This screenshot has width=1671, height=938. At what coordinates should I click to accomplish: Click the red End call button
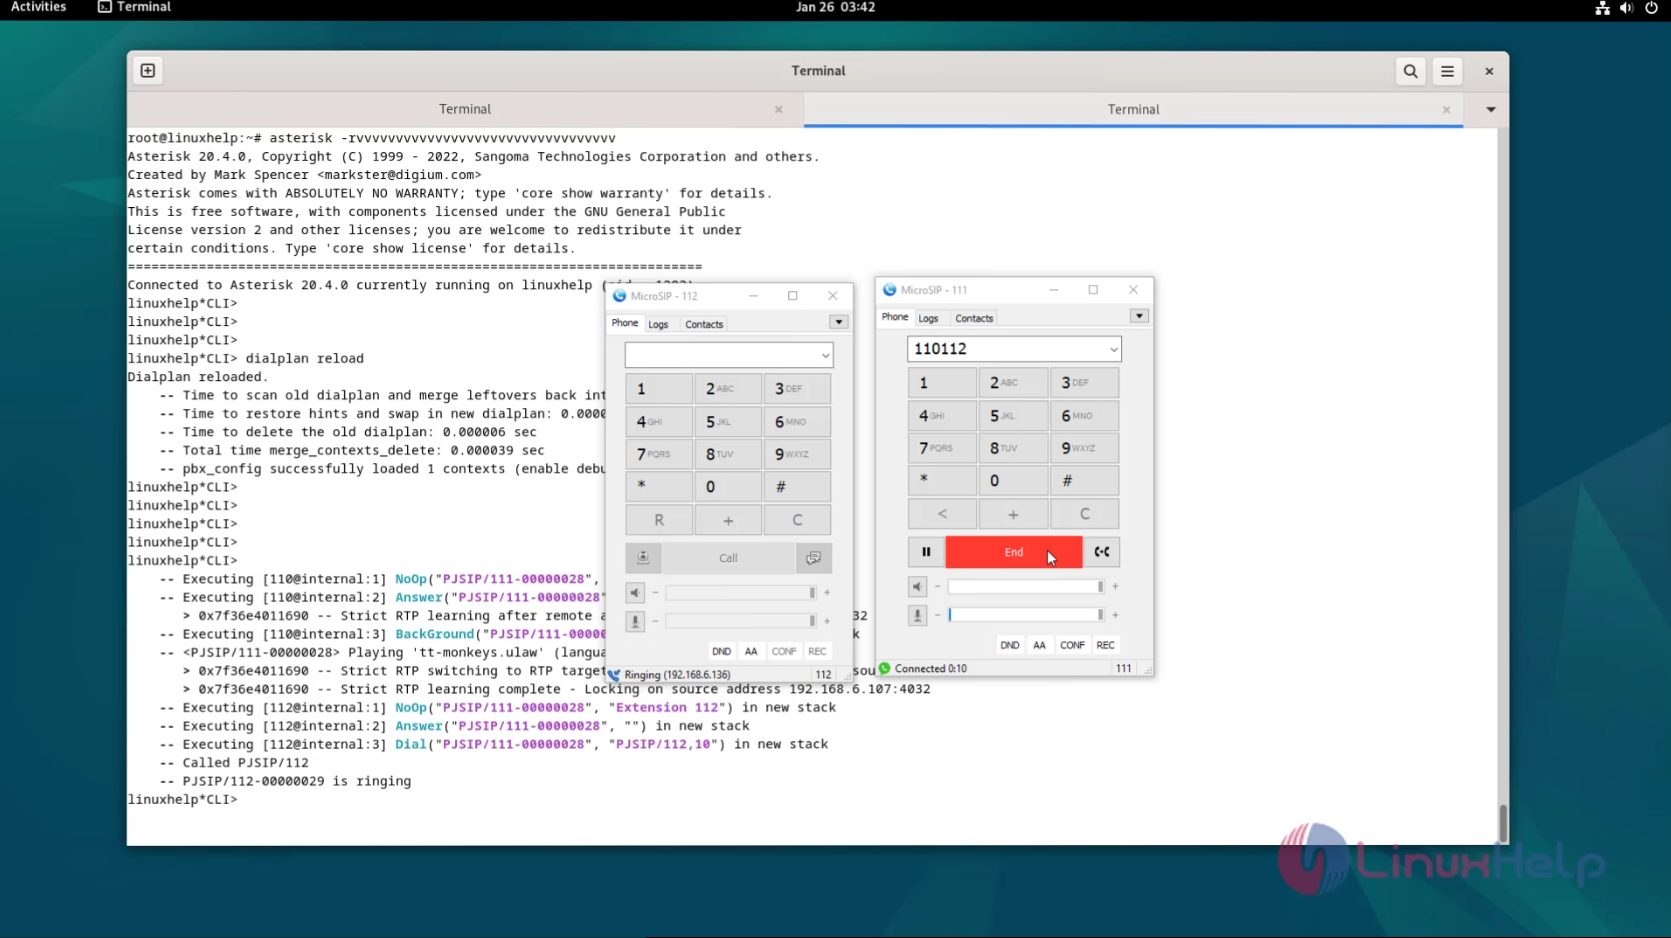click(1014, 552)
